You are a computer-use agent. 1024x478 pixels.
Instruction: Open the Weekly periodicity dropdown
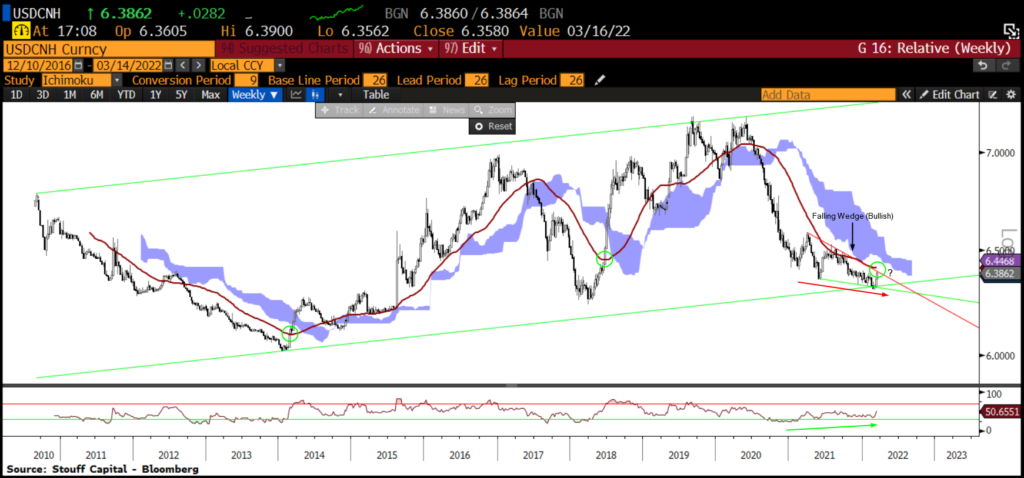[x=255, y=95]
